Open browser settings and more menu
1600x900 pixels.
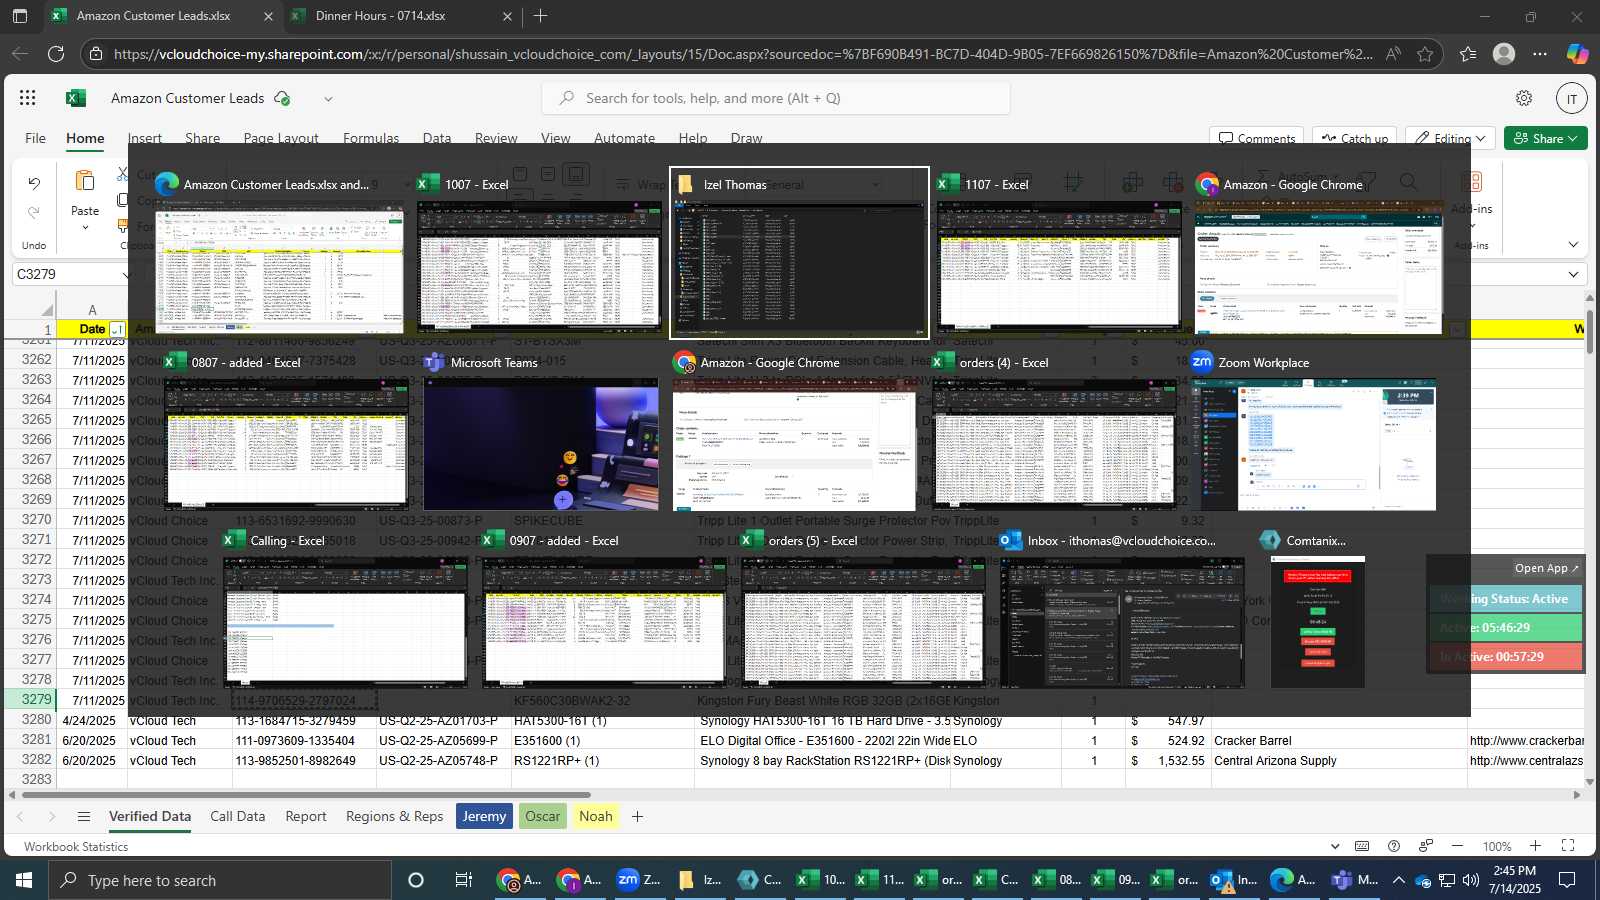click(x=1540, y=54)
